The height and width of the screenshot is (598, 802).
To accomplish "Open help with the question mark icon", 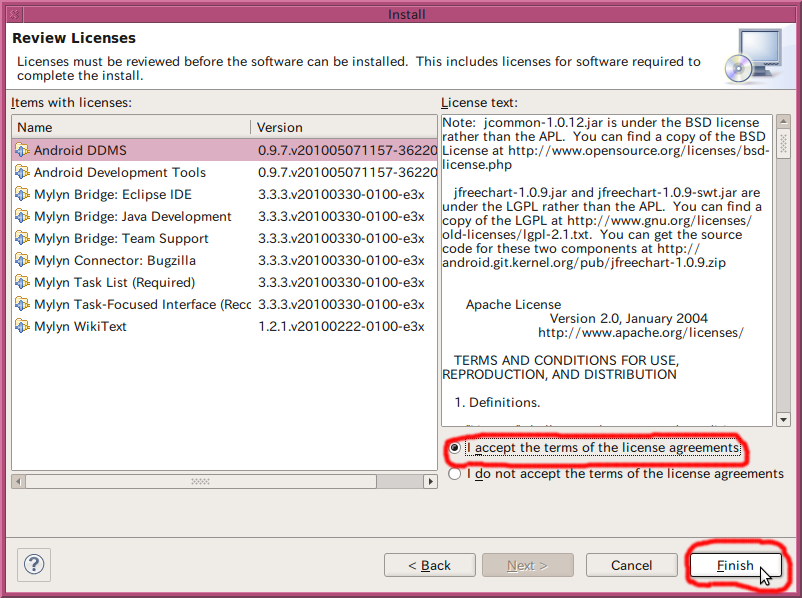I will click(x=34, y=565).
